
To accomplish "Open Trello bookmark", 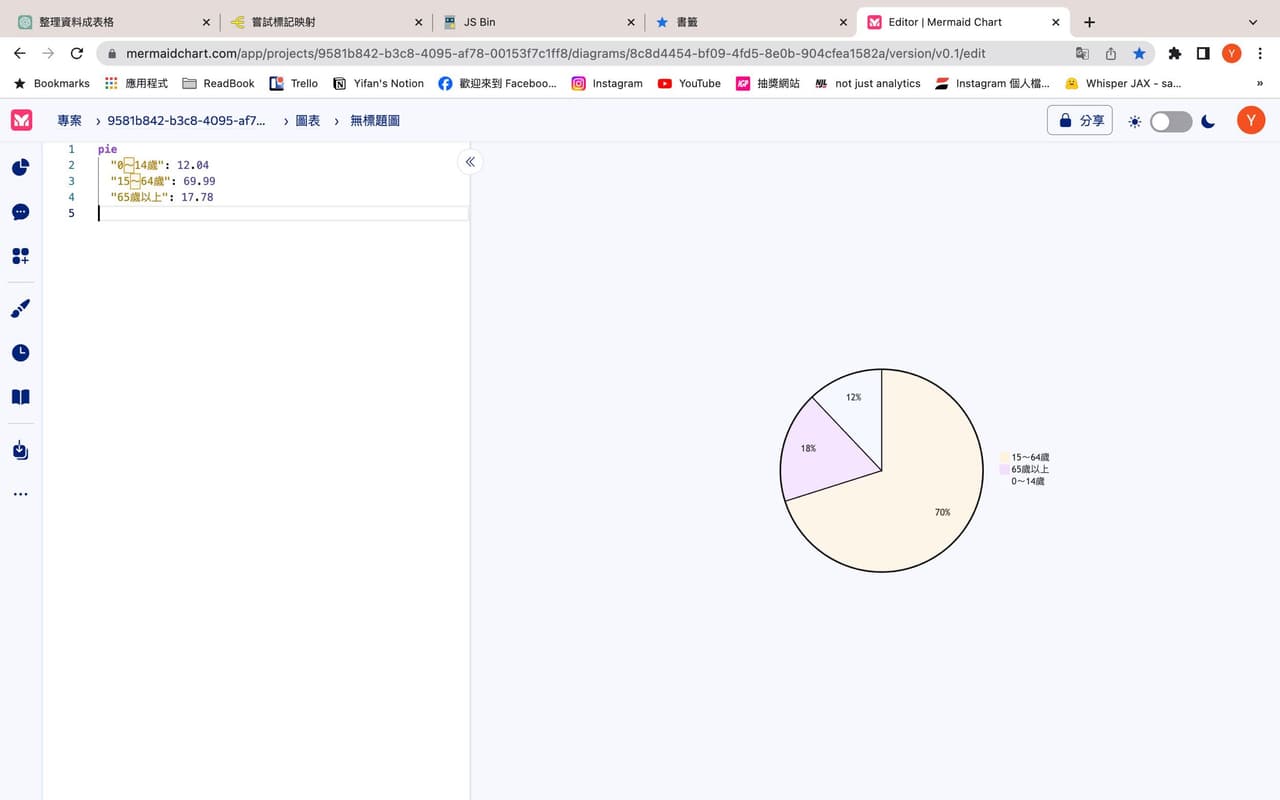I will pyautogui.click(x=294, y=84).
